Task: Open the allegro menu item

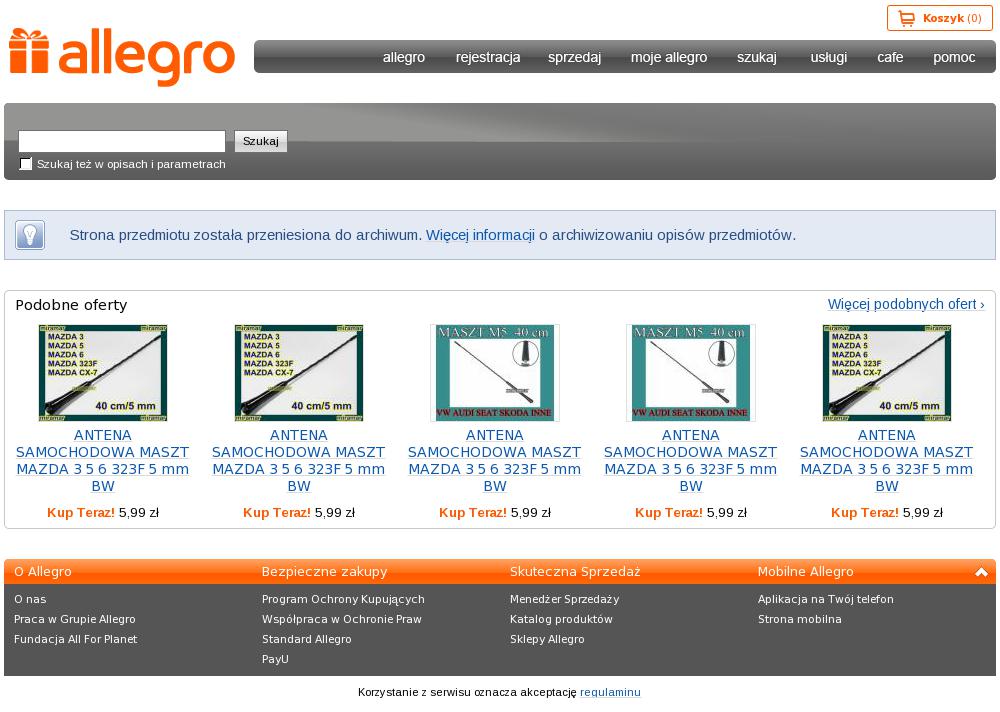Action: point(404,57)
